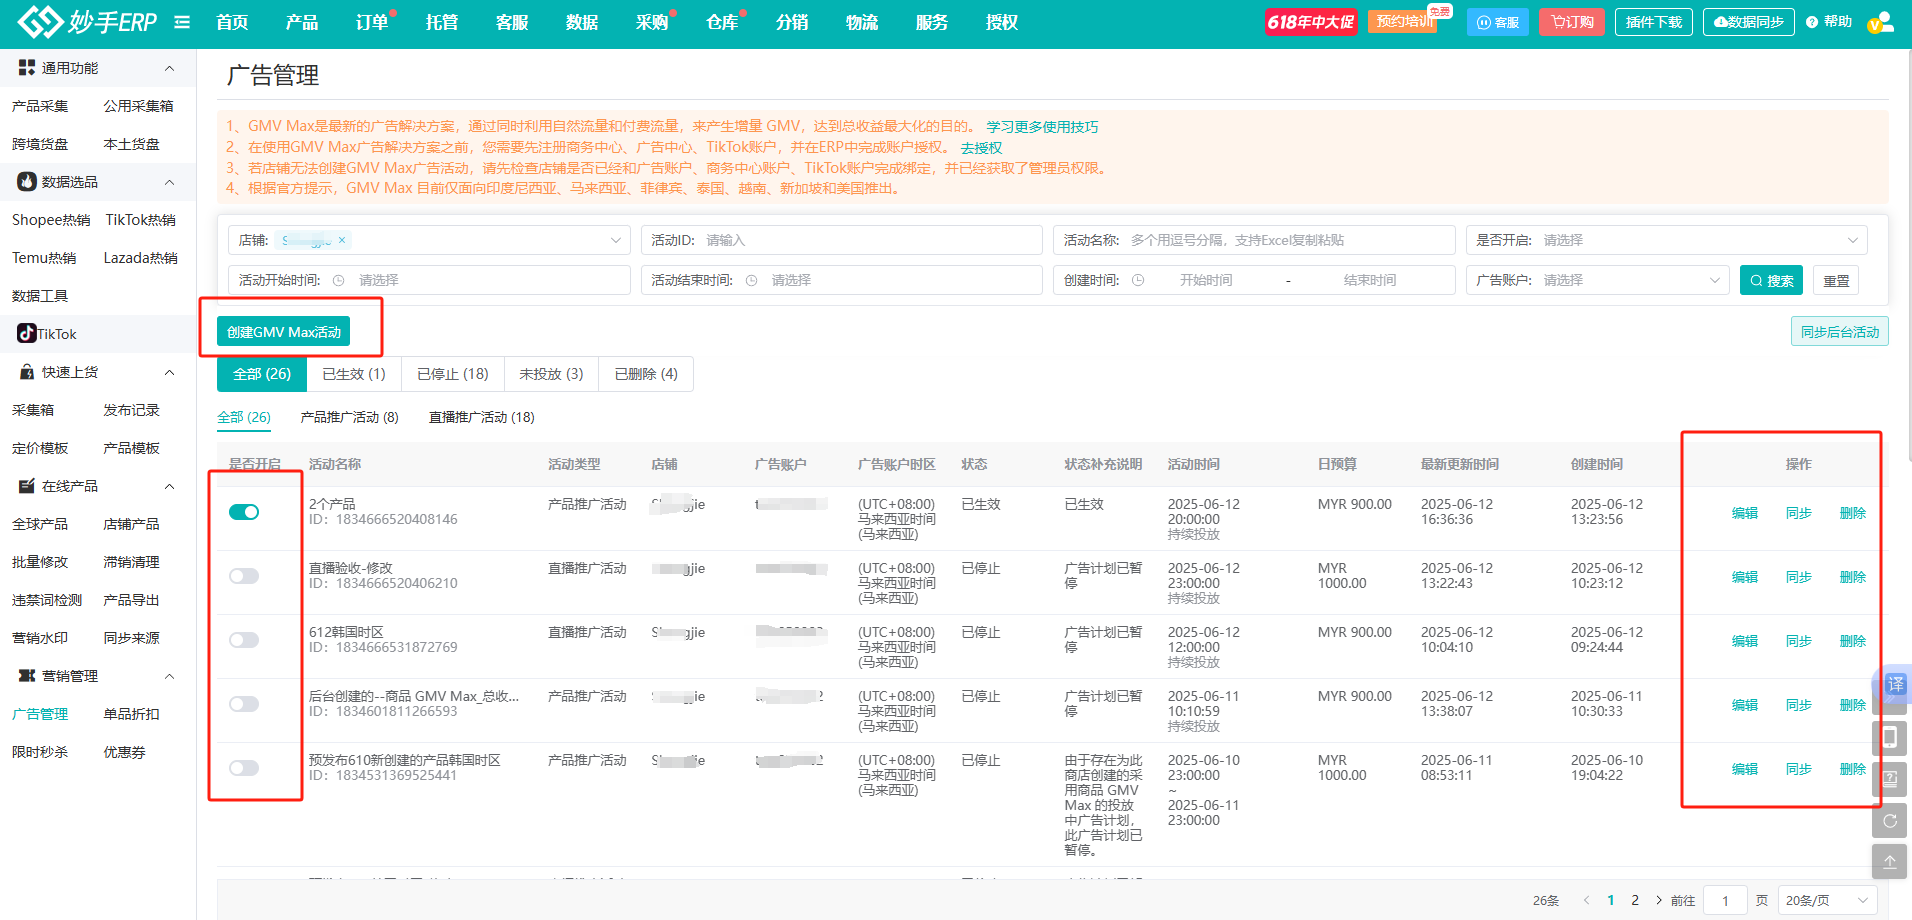Toggle off the 2个产品 campaign switch

tap(244, 512)
